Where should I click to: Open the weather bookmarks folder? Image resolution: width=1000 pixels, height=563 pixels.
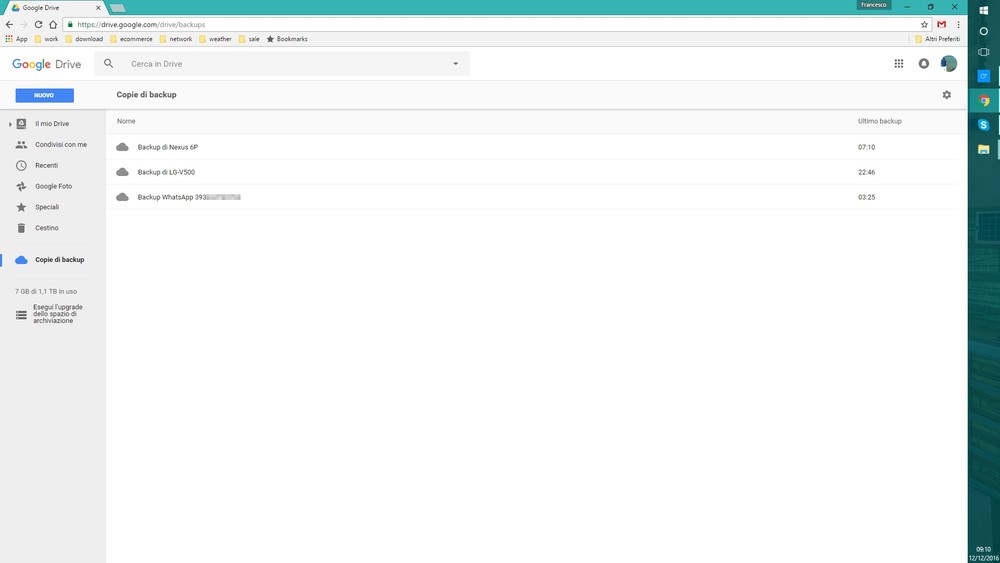click(215, 39)
